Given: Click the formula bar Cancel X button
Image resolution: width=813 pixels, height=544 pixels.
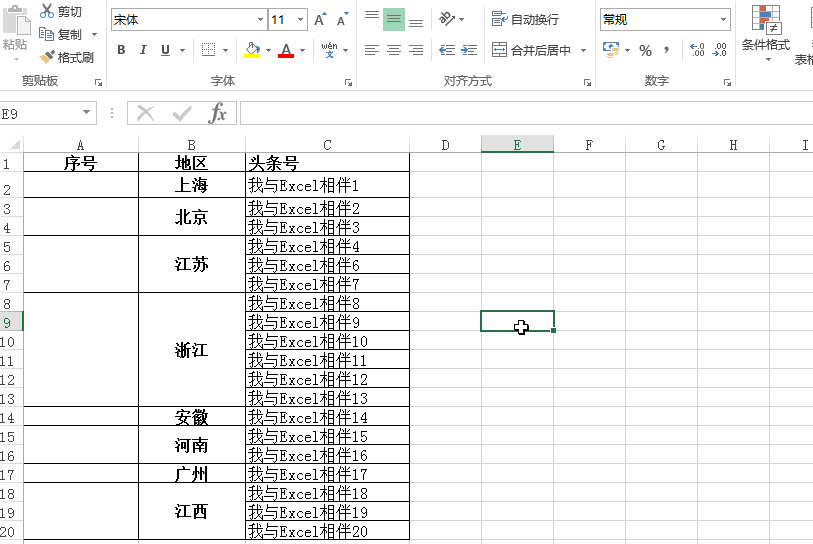Looking at the screenshot, I should coord(146,113).
